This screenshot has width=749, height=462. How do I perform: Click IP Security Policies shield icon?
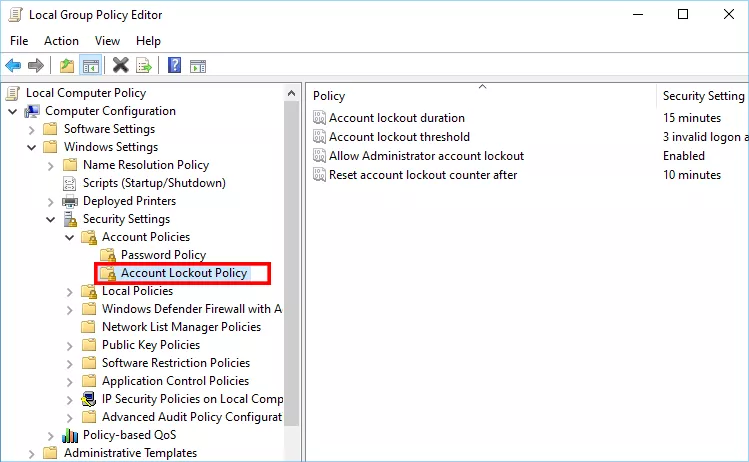(88, 399)
